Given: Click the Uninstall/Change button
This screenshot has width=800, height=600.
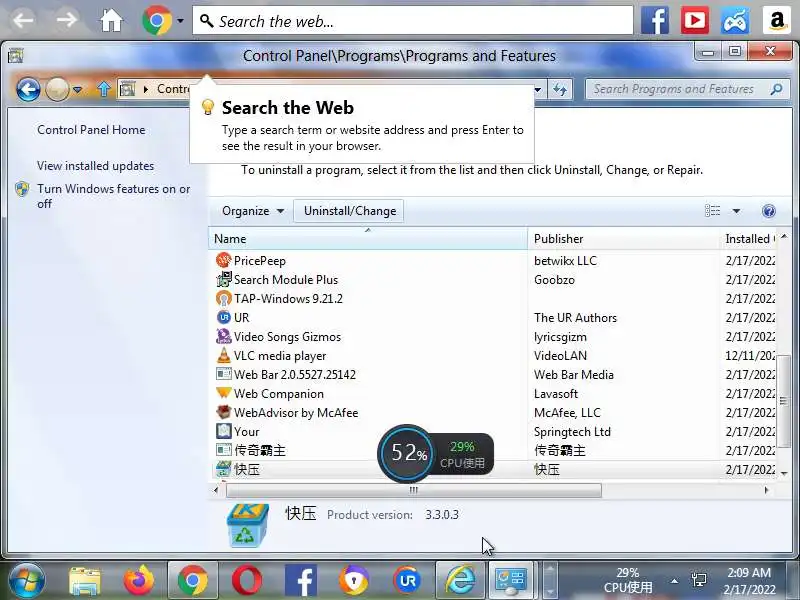Looking at the screenshot, I should tap(349, 211).
